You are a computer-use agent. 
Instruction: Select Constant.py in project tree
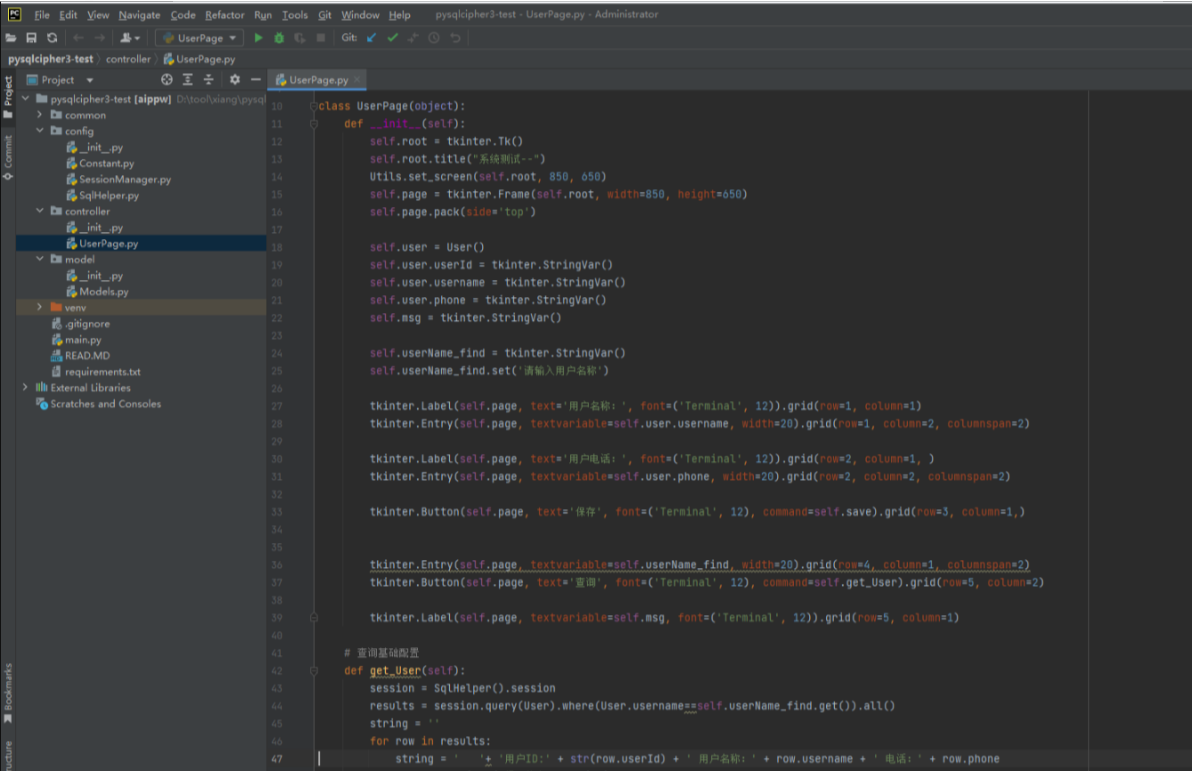[106, 163]
